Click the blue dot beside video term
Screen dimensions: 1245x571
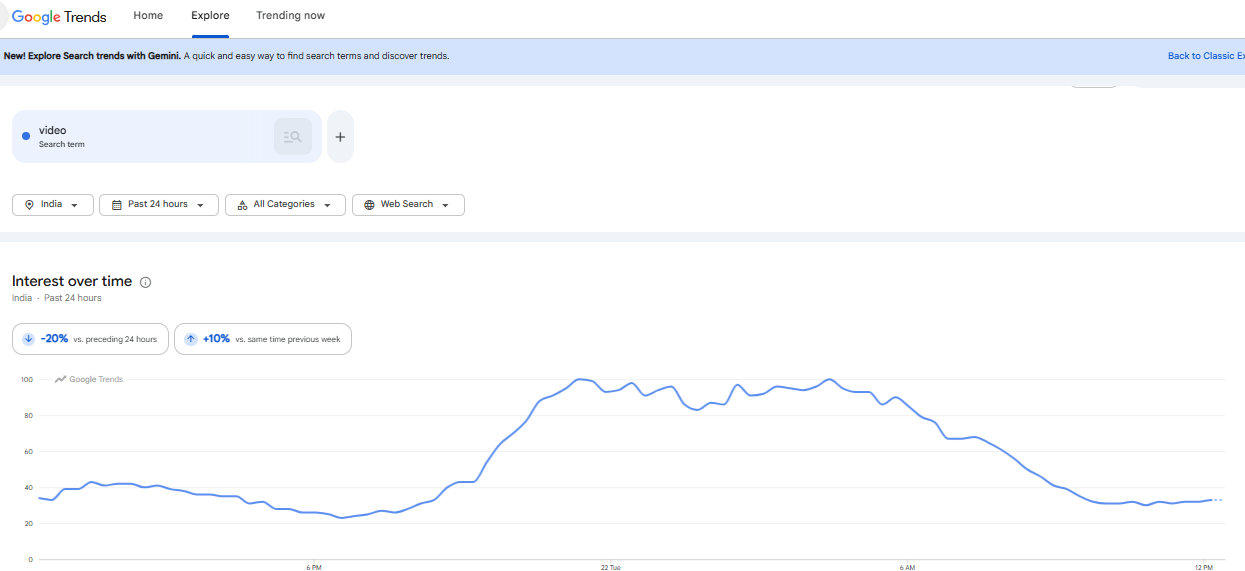tap(26, 136)
